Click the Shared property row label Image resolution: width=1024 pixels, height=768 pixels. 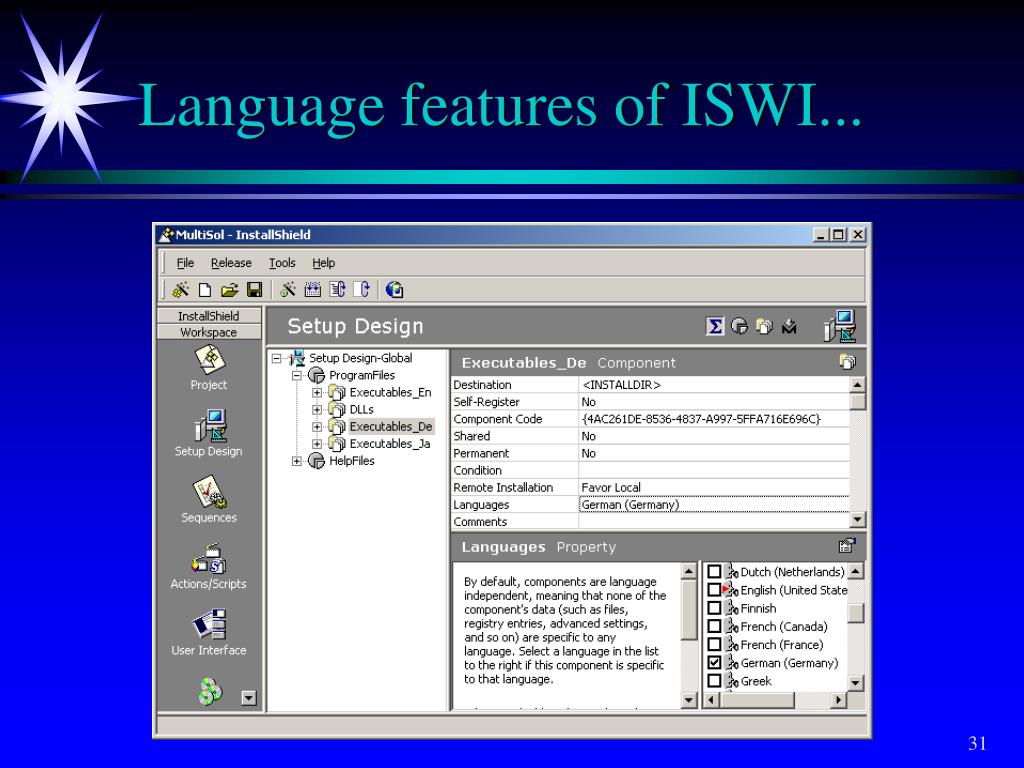(x=472, y=436)
